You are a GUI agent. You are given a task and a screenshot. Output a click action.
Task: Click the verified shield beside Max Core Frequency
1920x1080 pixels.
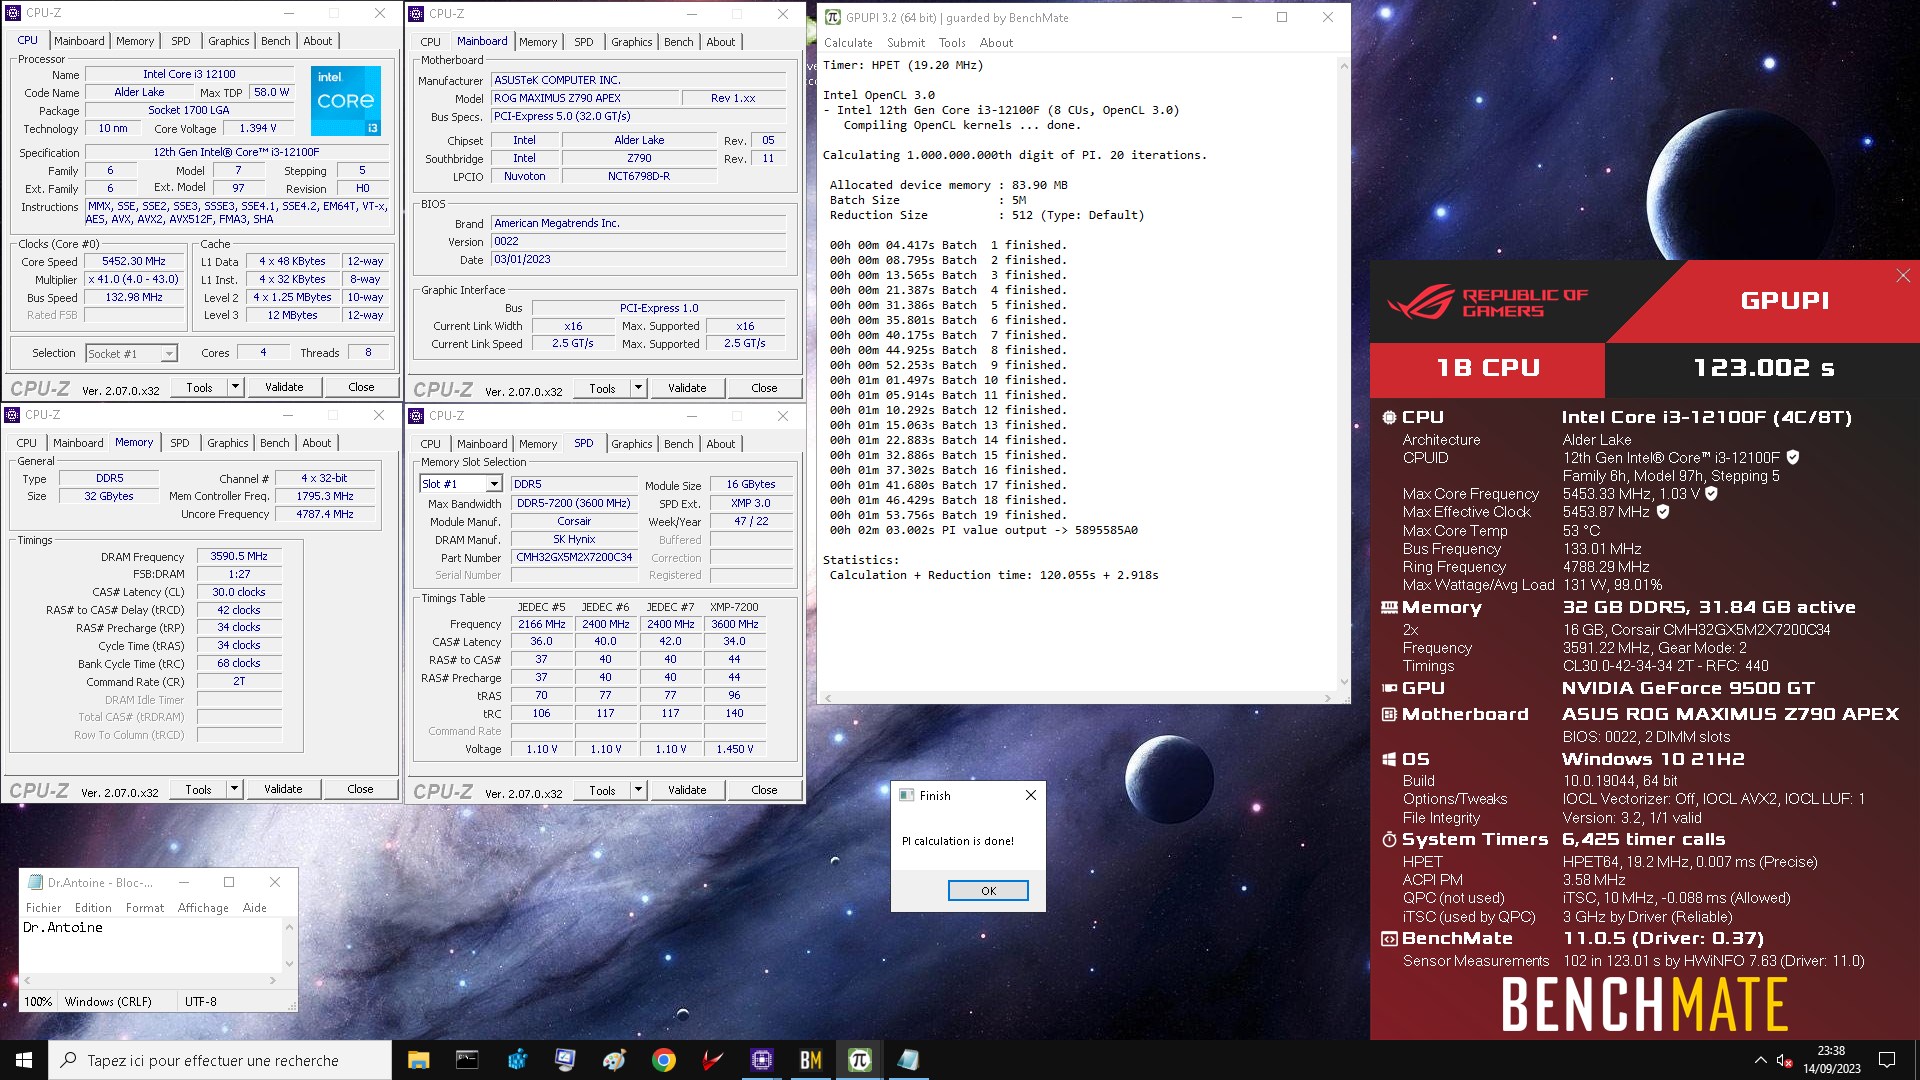pos(1711,493)
